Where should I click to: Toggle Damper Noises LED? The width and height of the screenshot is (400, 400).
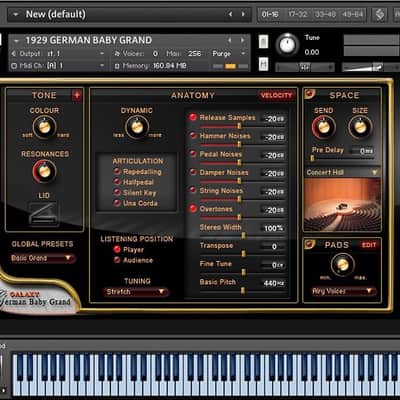pos(193,172)
